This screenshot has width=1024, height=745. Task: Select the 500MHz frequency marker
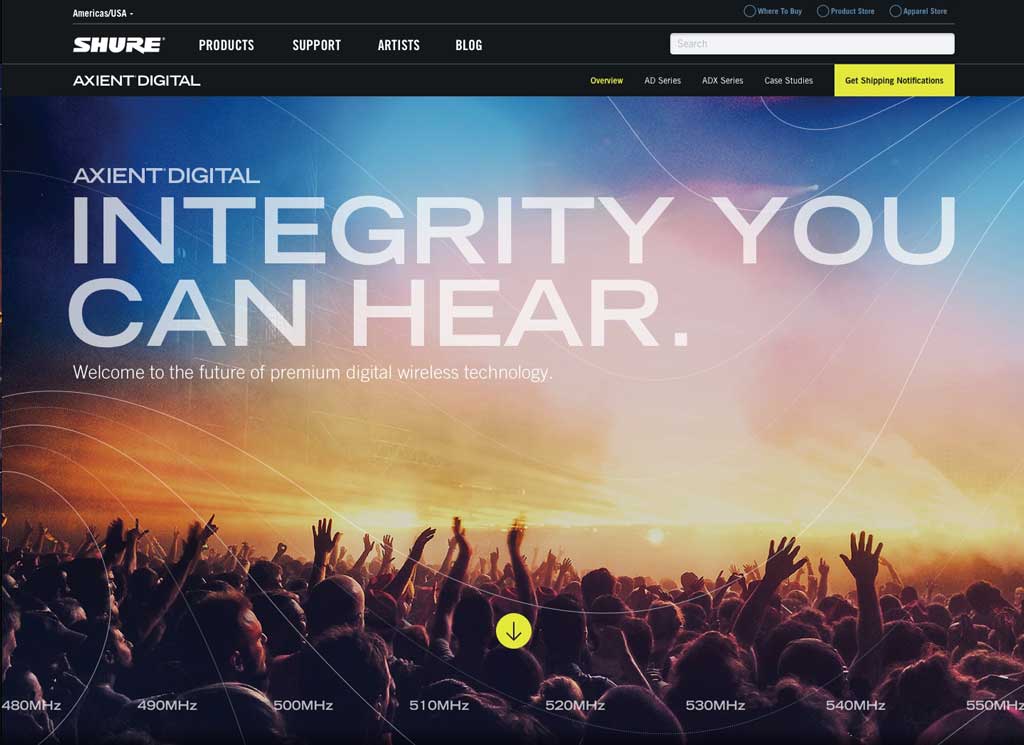[303, 705]
